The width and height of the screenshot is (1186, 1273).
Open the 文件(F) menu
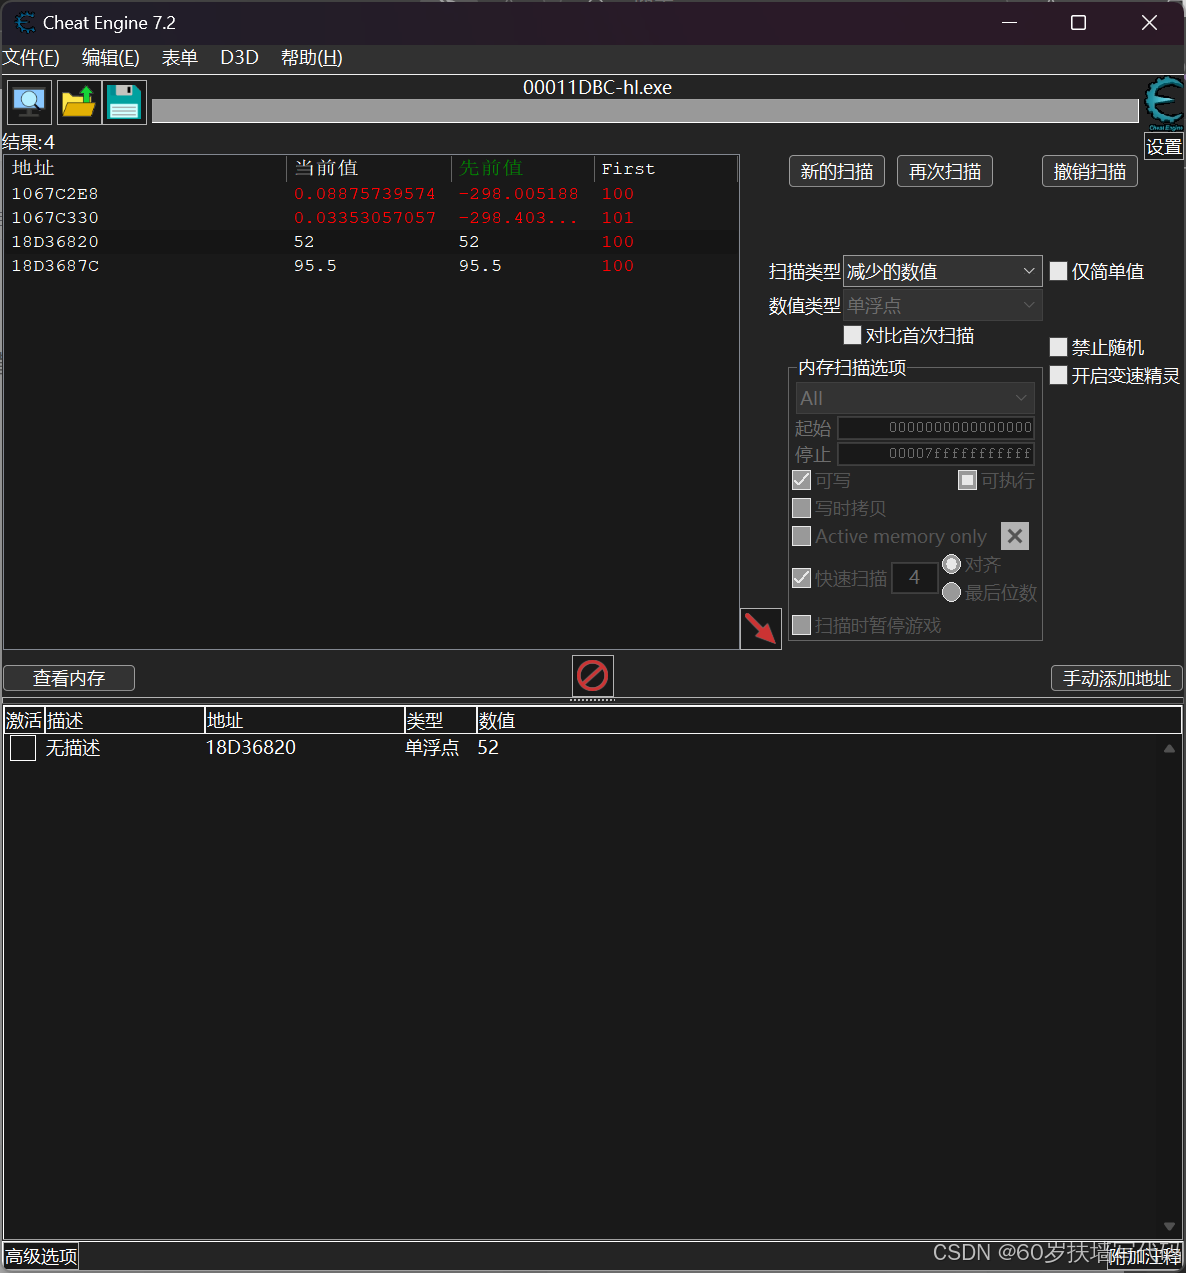[31, 58]
